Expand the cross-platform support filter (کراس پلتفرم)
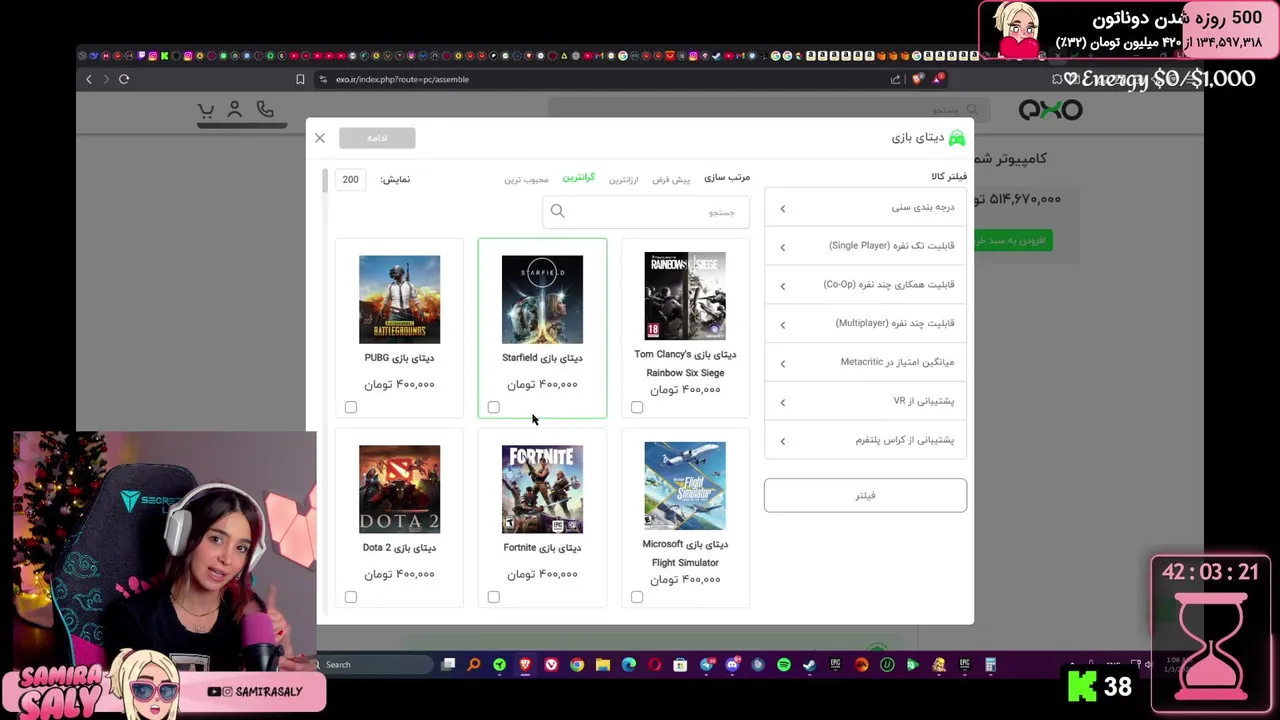 coord(866,440)
